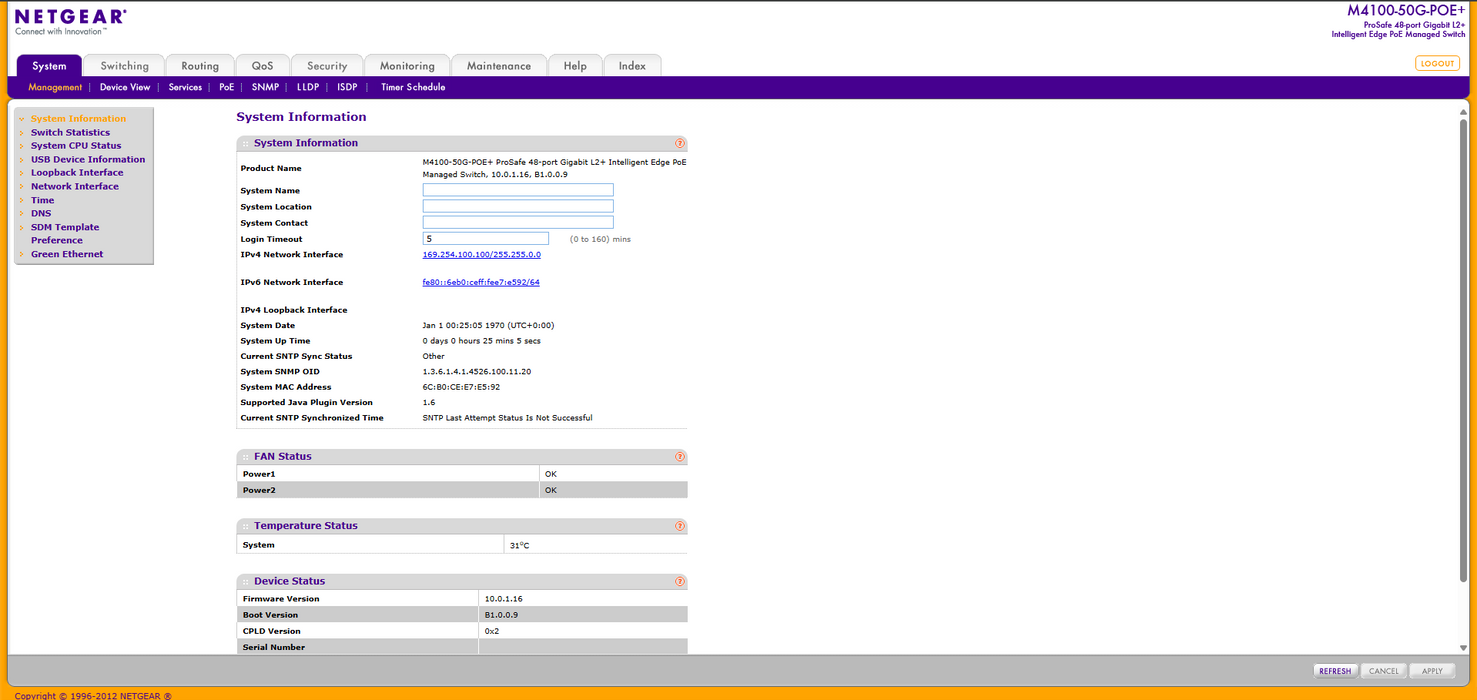Open Switch Statistics in sidebar

pos(70,132)
